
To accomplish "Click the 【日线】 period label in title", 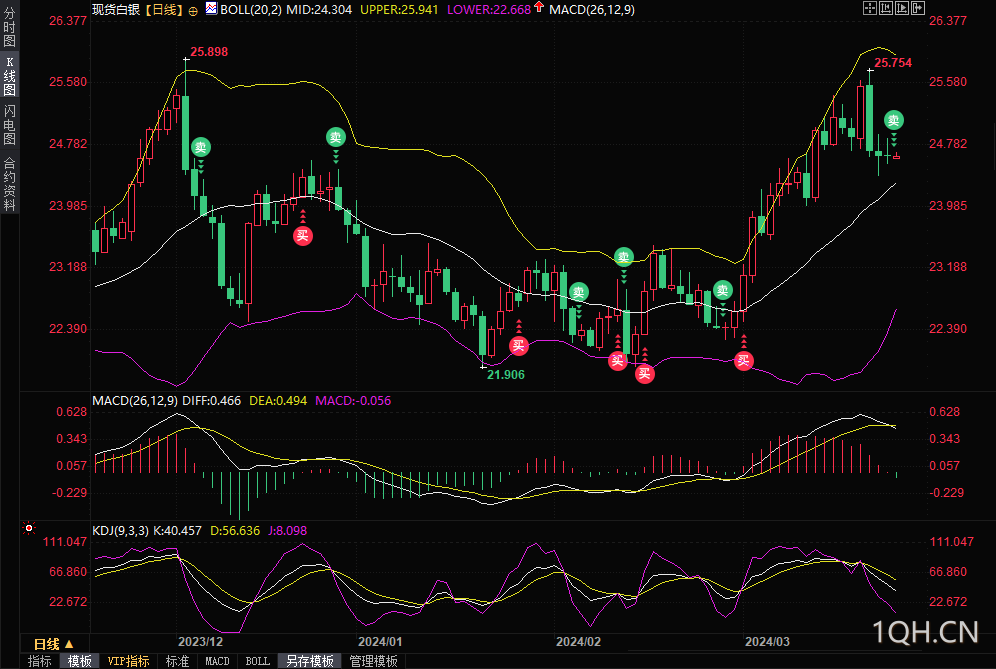I will pyautogui.click(x=164, y=10).
